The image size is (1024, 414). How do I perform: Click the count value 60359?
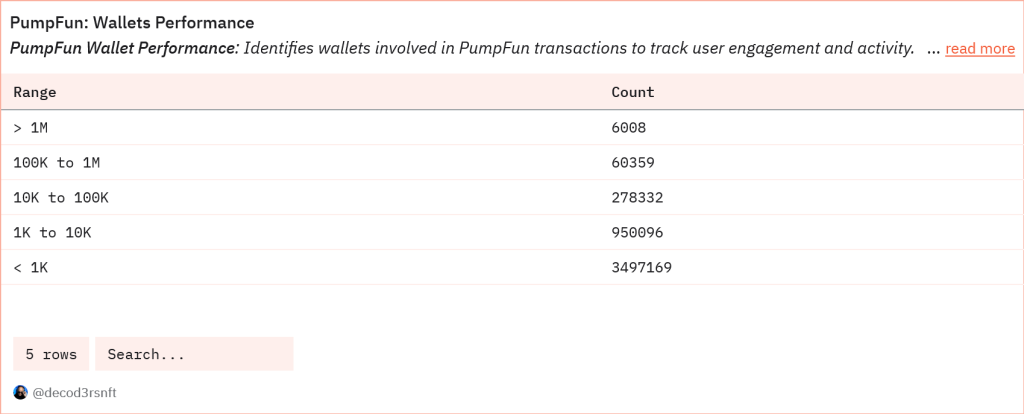click(633, 163)
